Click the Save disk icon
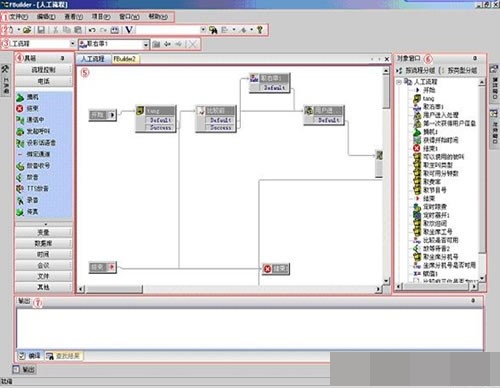The width and height of the screenshot is (500, 388). pyautogui.click(x=41, y=30)
